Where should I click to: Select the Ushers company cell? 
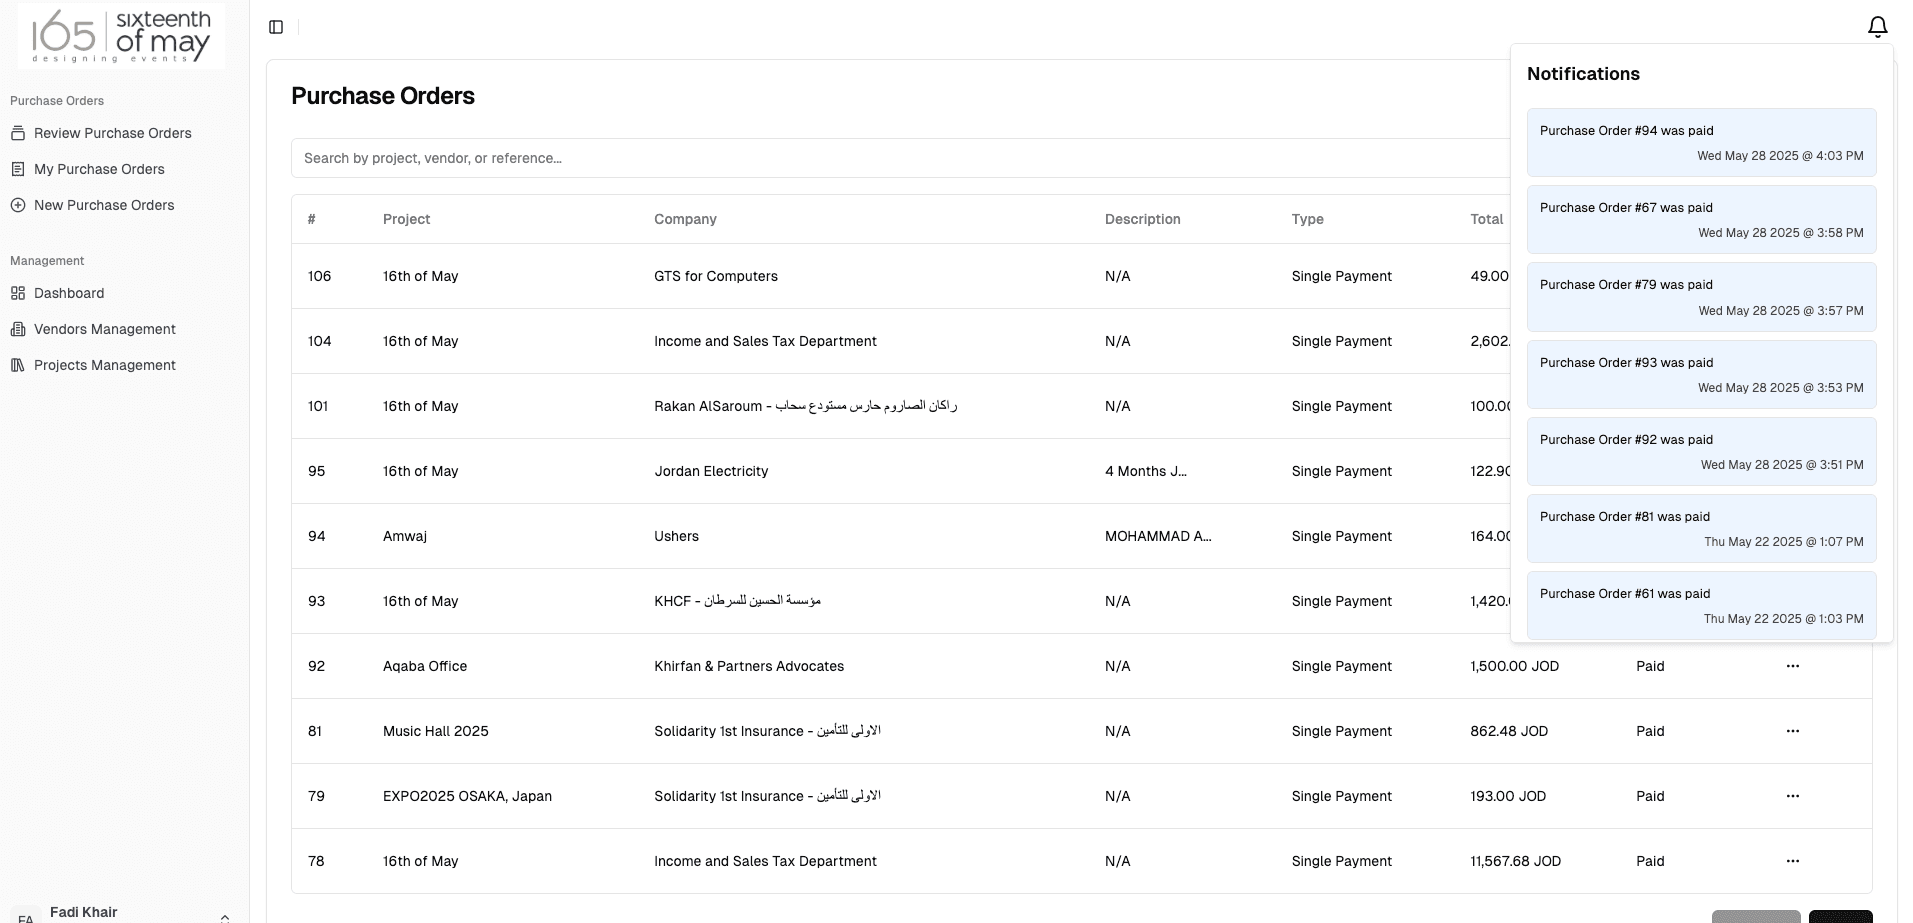coord(676,536)
